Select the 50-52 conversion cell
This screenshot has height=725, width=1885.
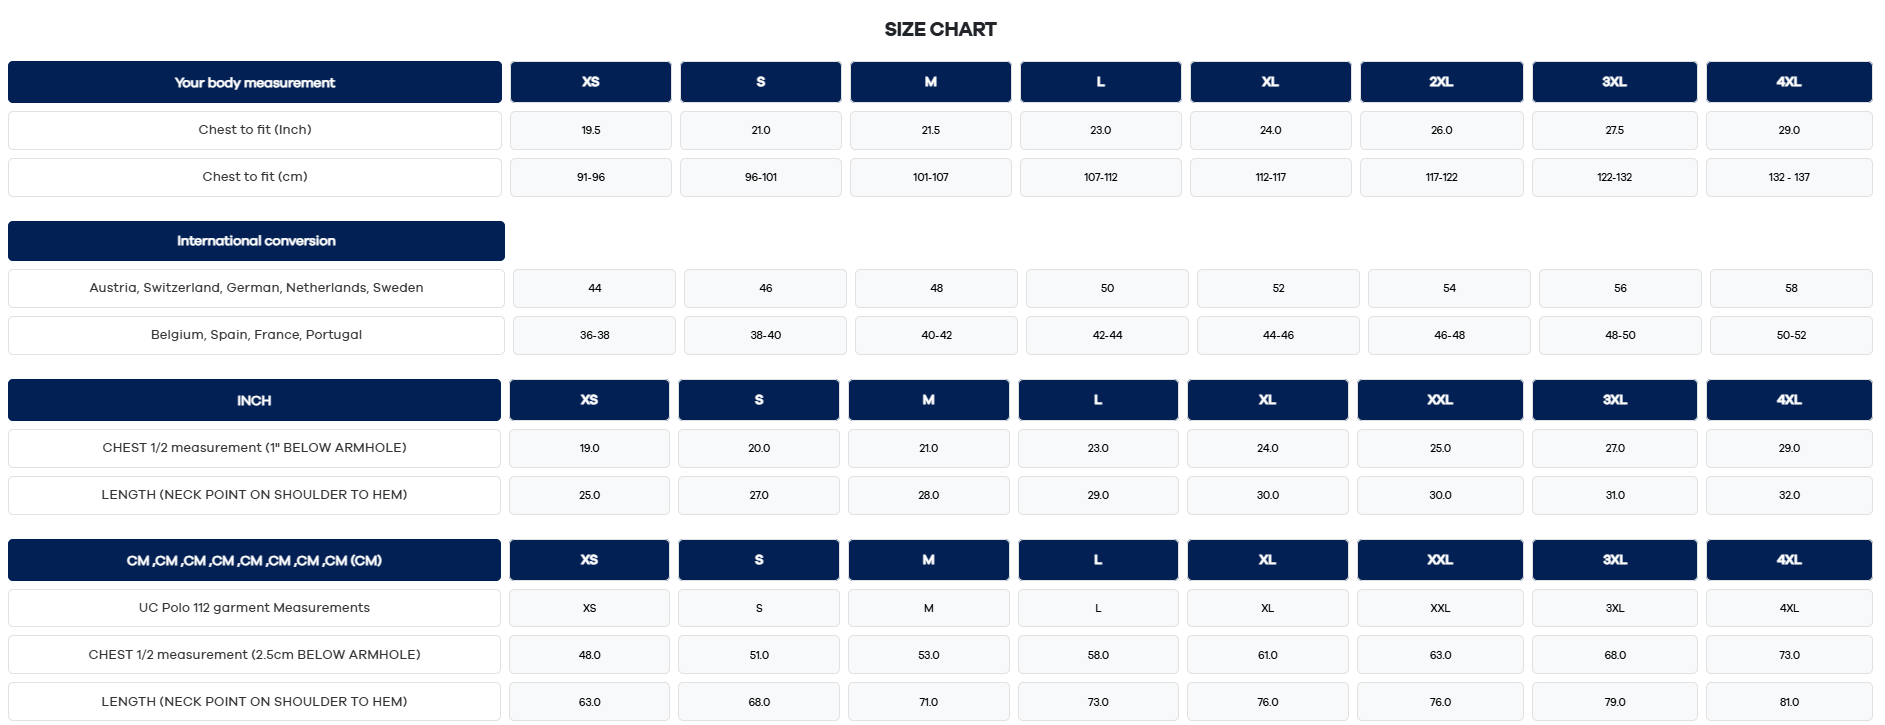(1791, 335)
